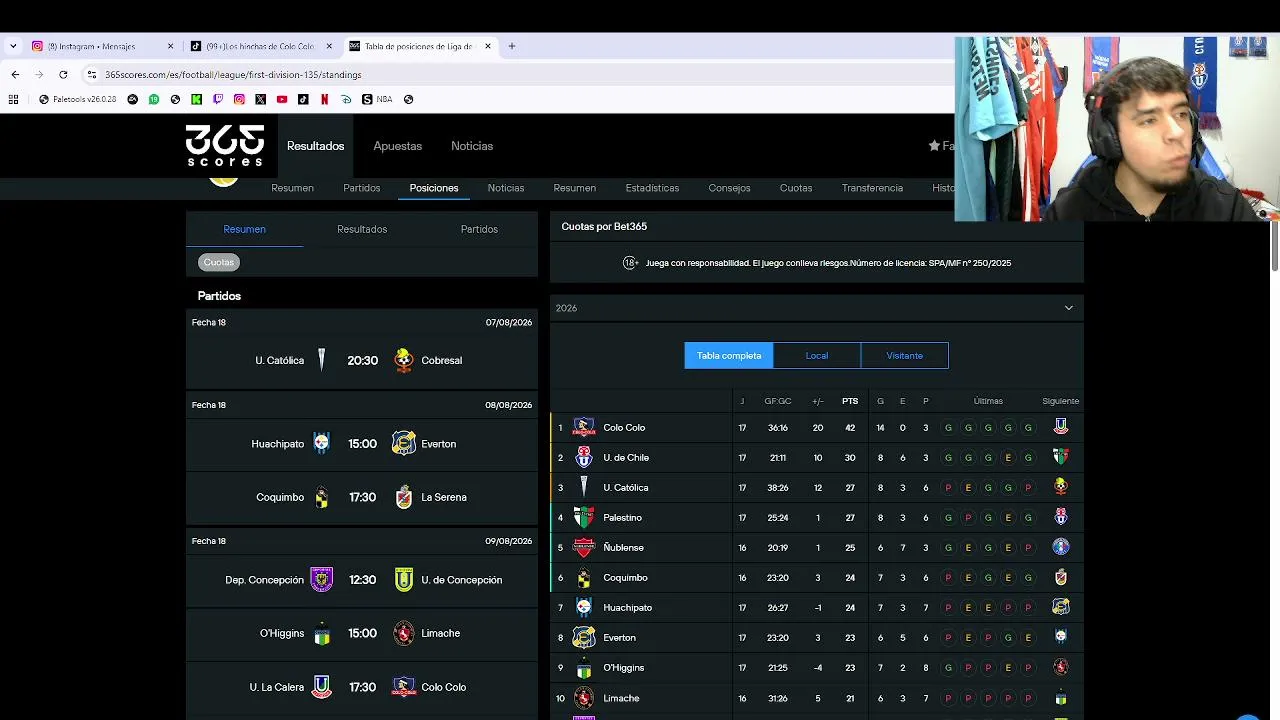This screenshot has height=720, width=1280.
Task: Switch to the Instagram Mensajes browser tab
Action: [100, 46]
